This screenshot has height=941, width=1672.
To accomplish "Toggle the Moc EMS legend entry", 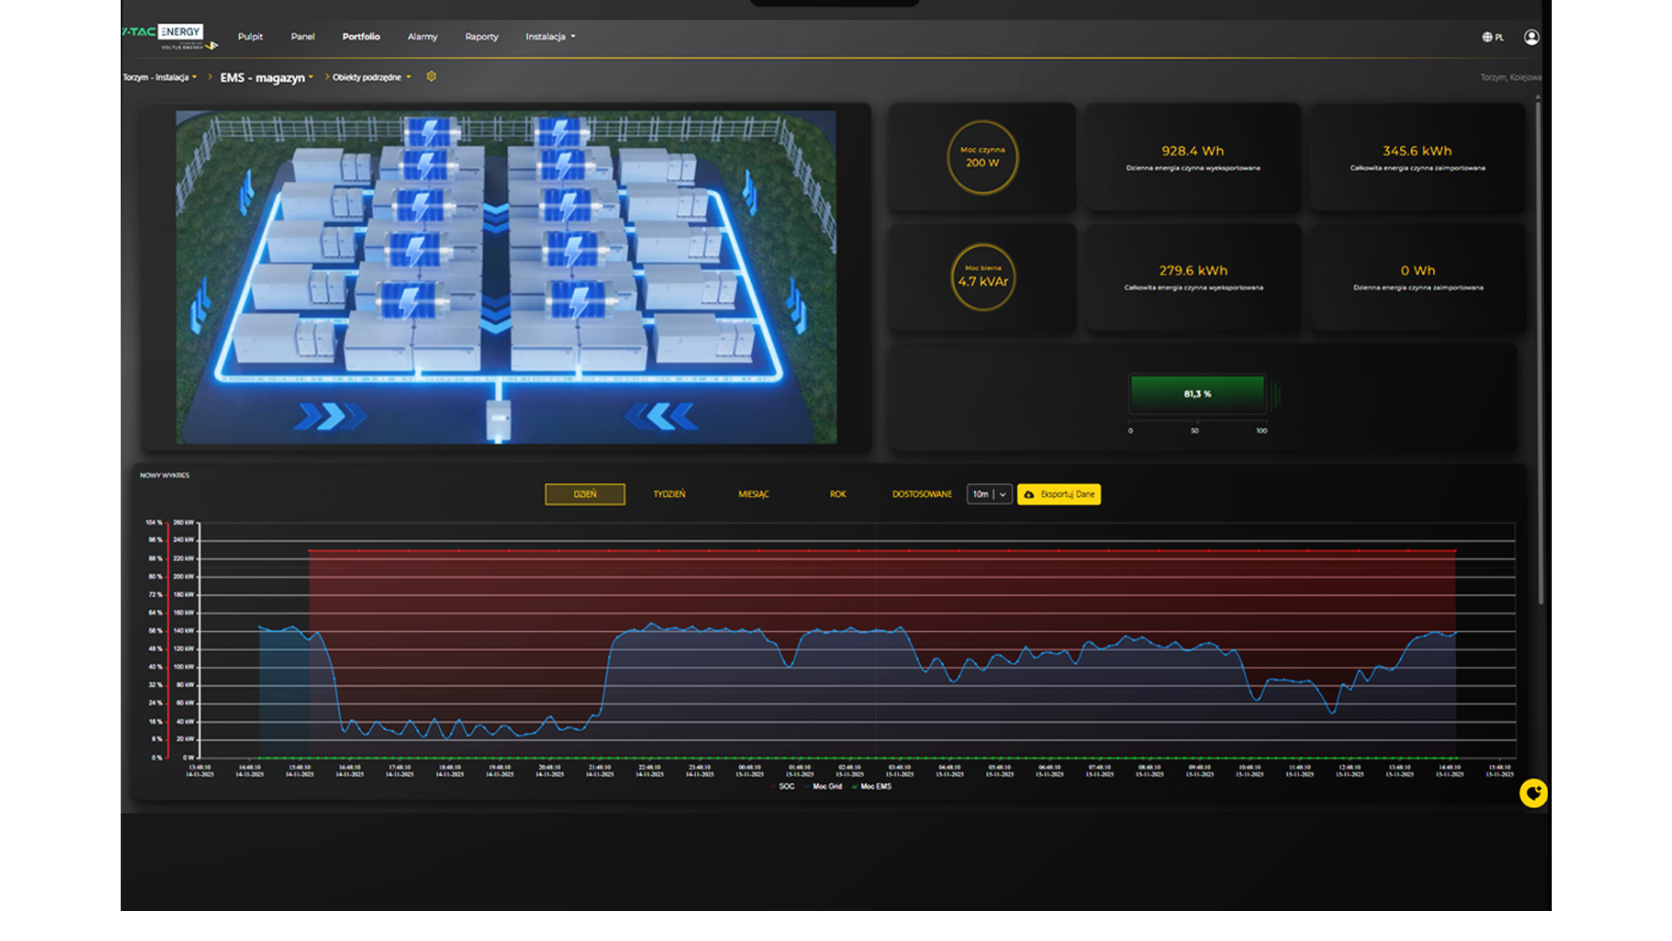I will coord(871,787).
